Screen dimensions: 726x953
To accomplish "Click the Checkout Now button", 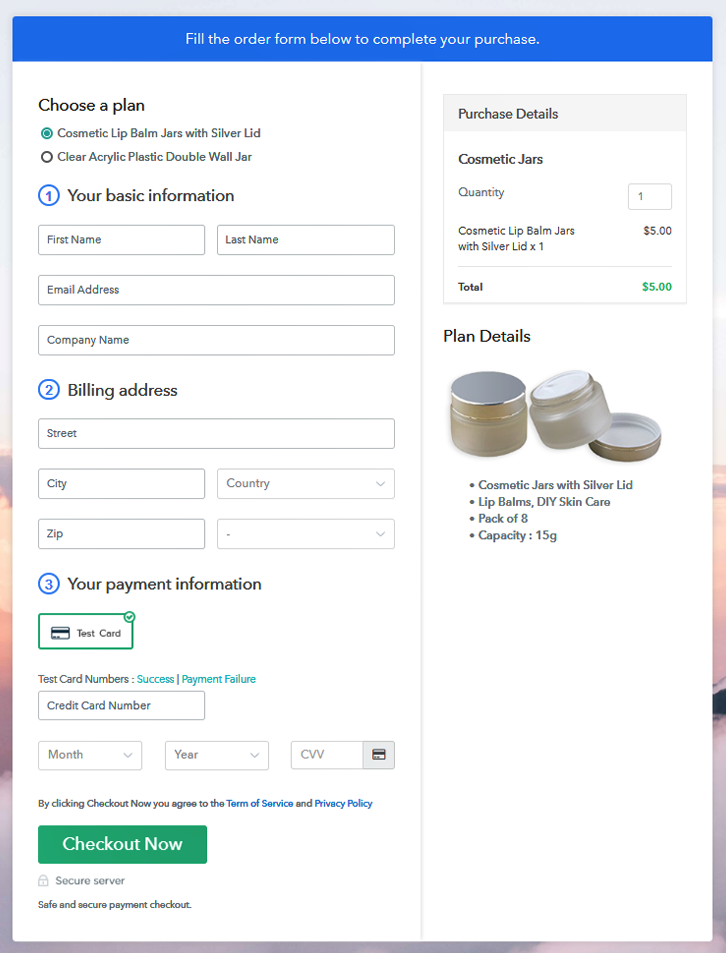I will tap(122, 844).
